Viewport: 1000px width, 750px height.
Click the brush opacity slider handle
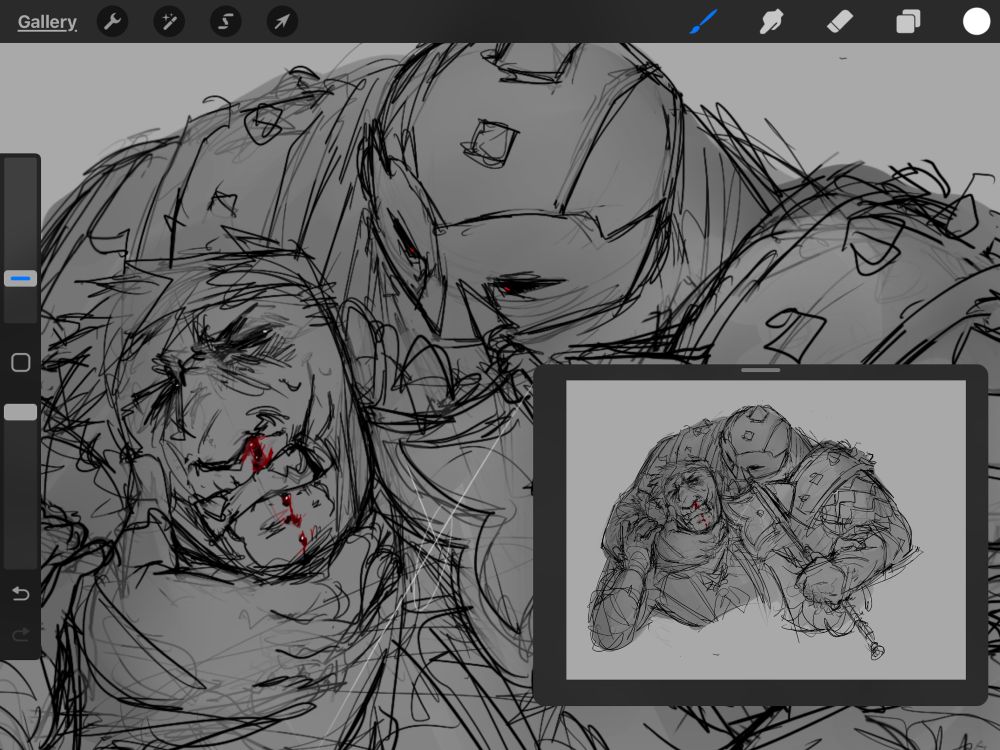pyautogui.click(x=20, y=413)
